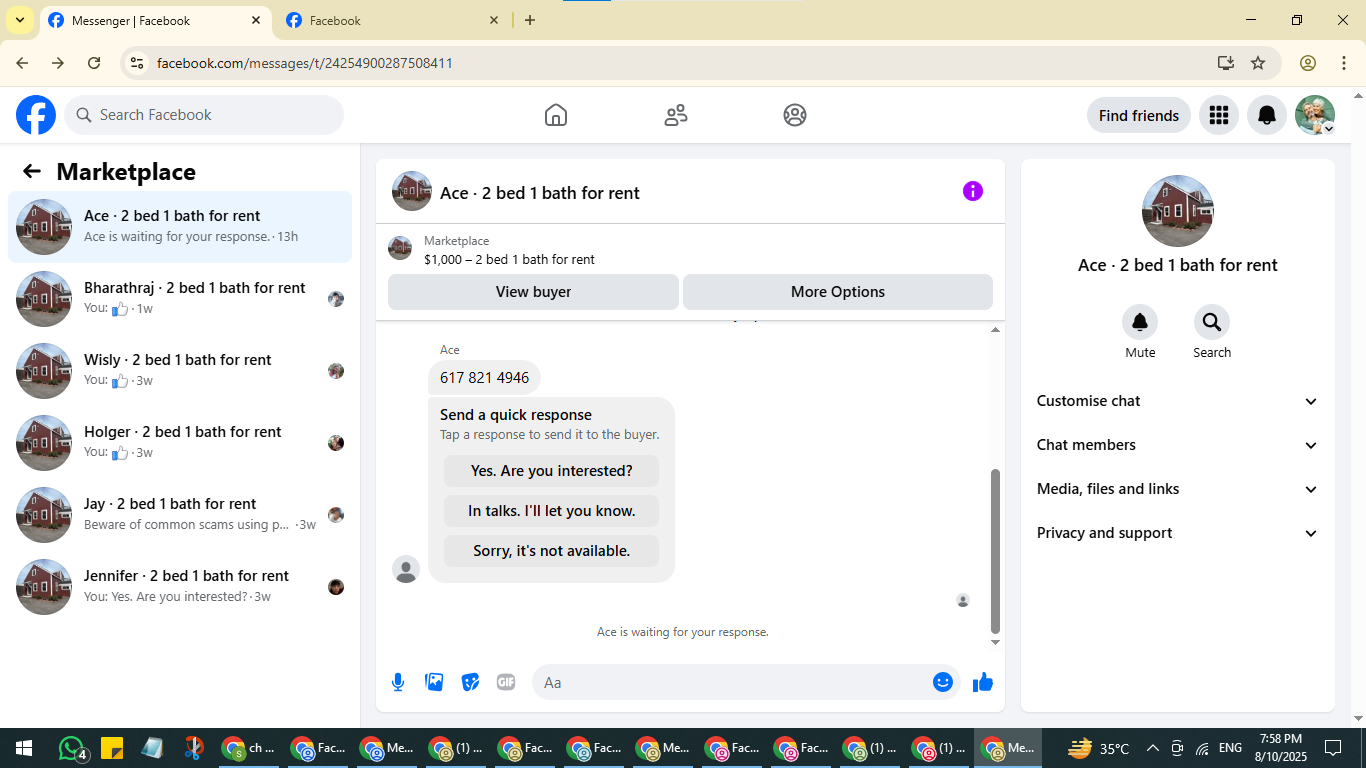Open the emoji picker
The height and width of the screenshot is (768, 1366).
click(943, 682)
